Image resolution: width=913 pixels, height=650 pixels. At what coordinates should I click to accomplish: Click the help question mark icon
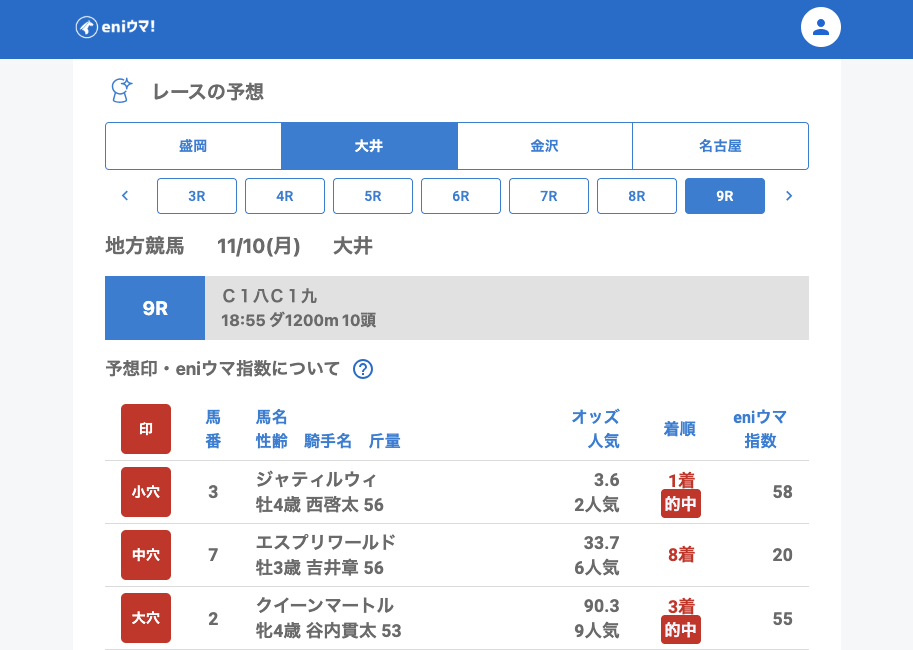click(x=363, y=369)
